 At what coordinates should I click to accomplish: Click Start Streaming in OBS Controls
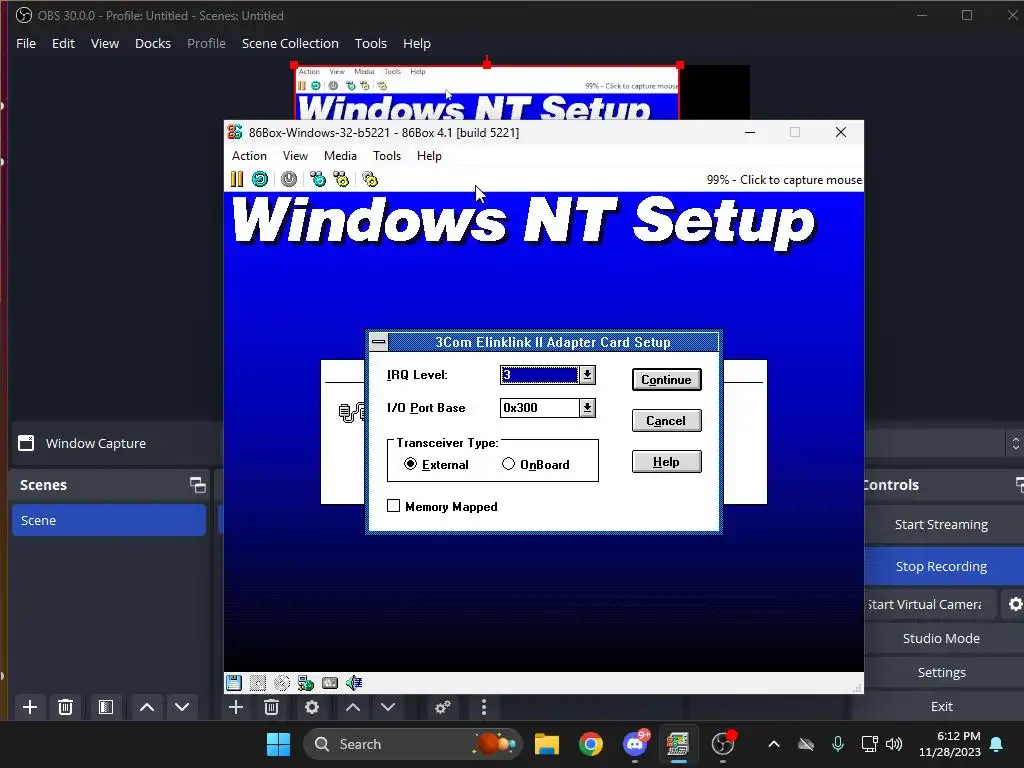pyautogui.click(x=941, y=524)
